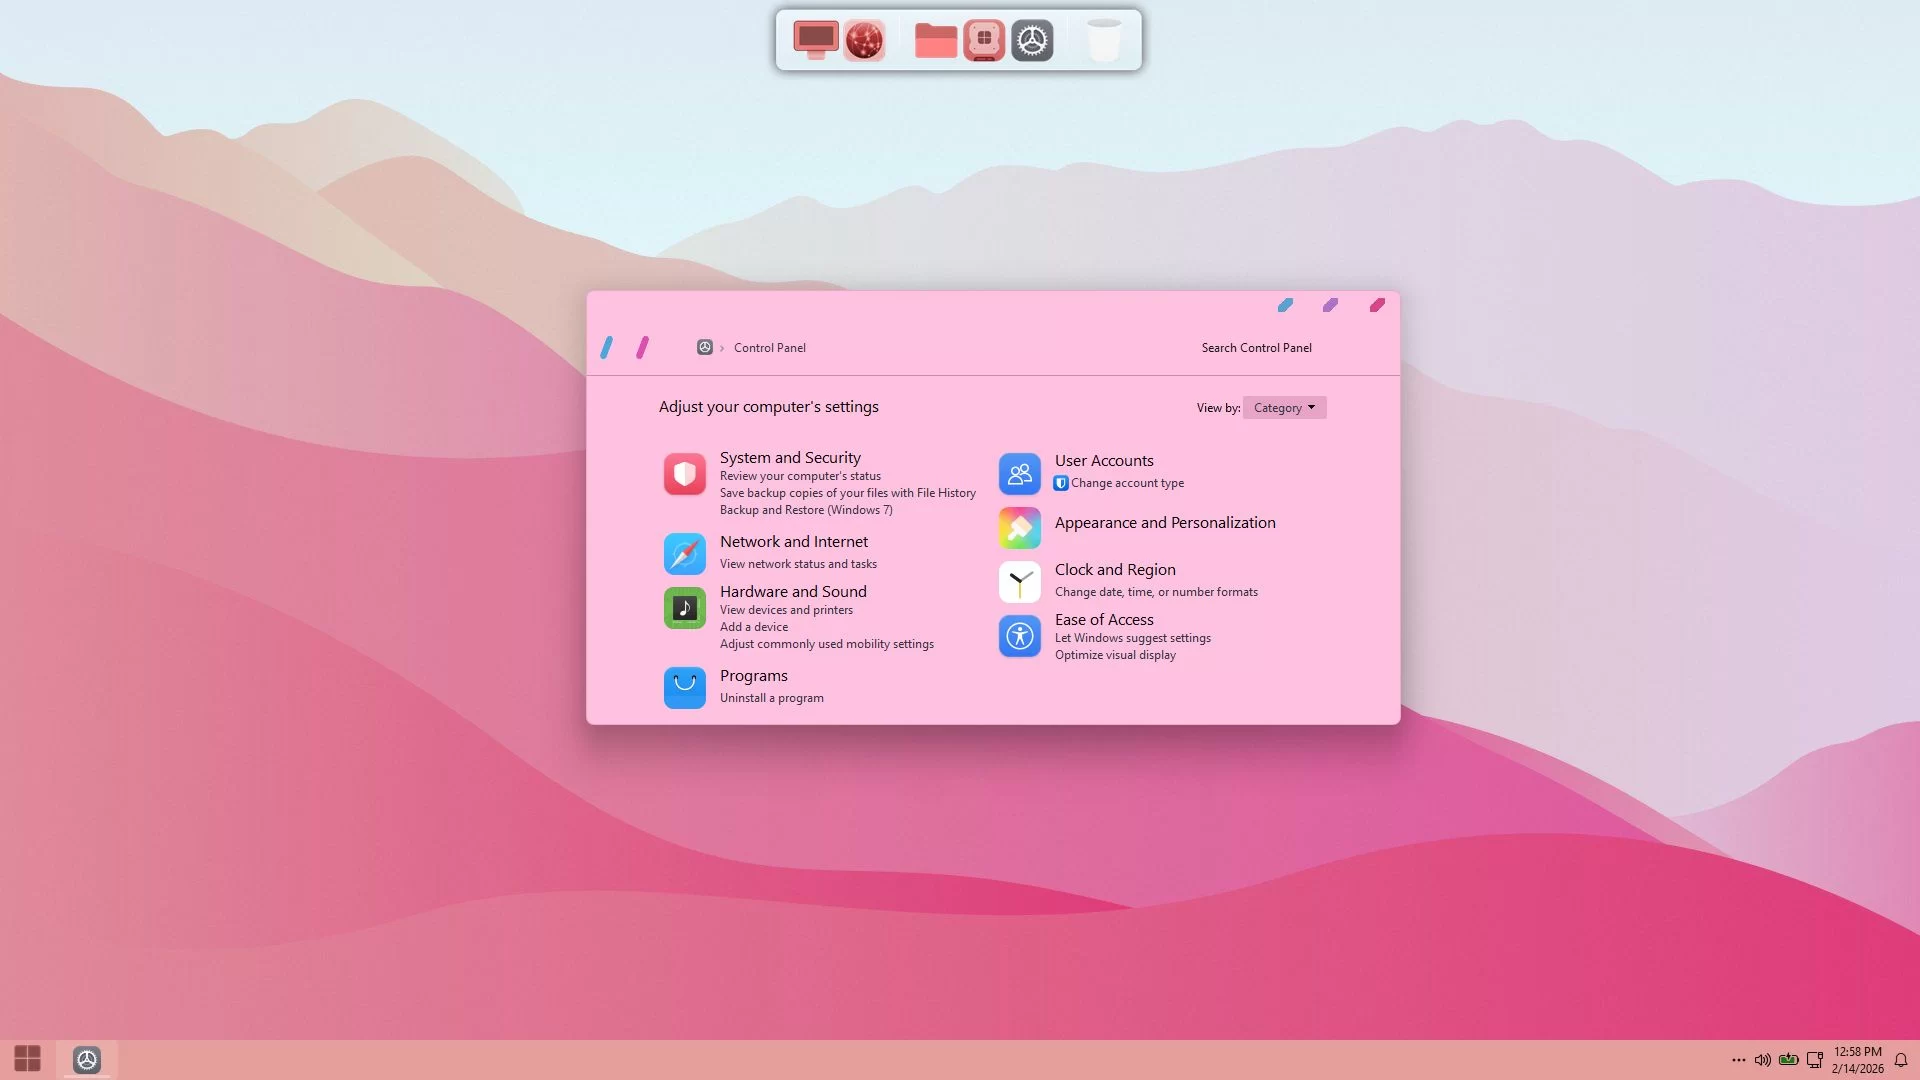Open the Start menu on the taskbar
Image resolution: width=1920 pixels, height=1080 pixels.
pyautogui.click(x=27, y=1059)
